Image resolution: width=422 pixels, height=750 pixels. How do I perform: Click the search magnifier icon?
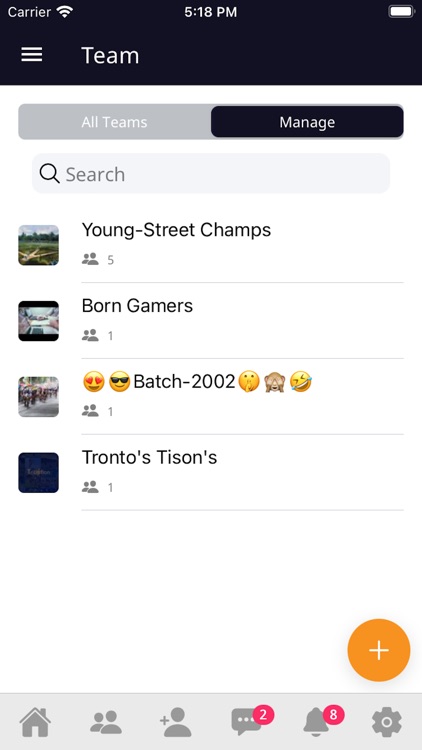click(x=49, y=174)
